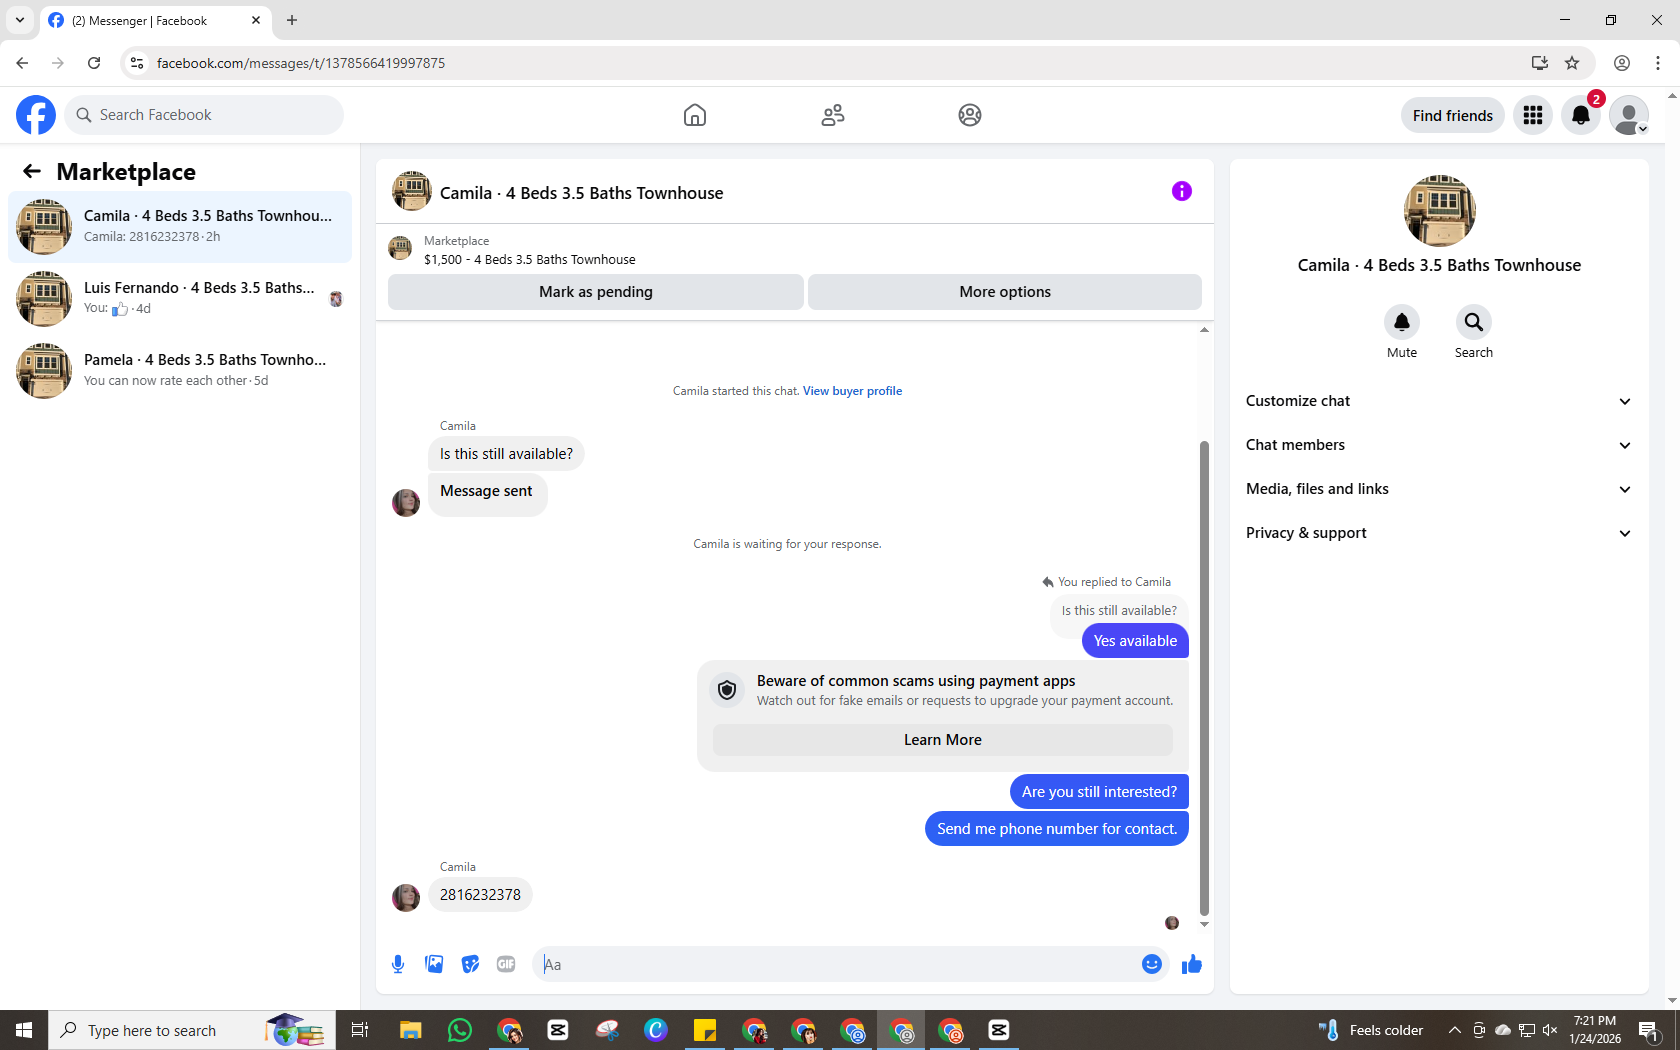Choose a sticker icon
The height and width of the screenshot is (1050, 1680).
470,964
